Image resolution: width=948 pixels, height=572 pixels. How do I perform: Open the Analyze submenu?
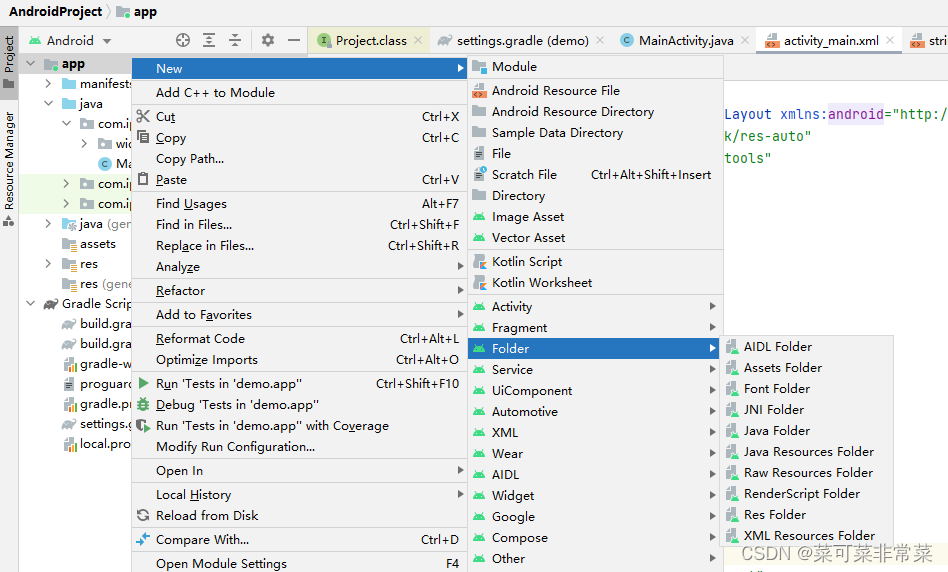[x=299, y=267]
